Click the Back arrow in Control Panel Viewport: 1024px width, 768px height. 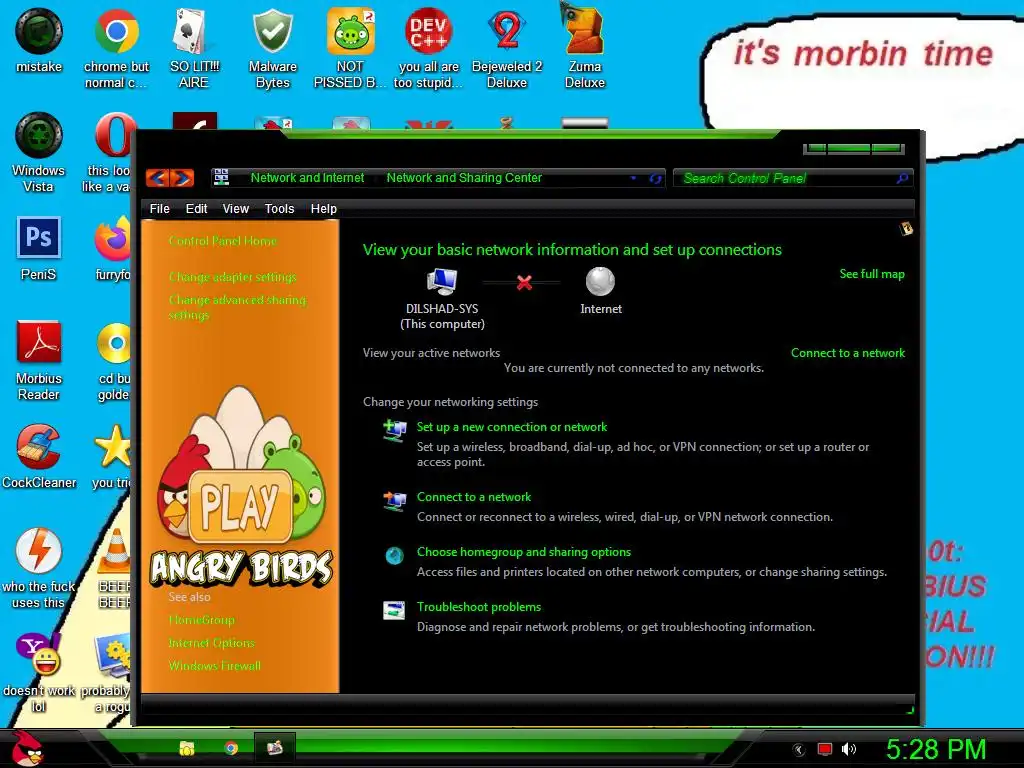click(157, 177)
